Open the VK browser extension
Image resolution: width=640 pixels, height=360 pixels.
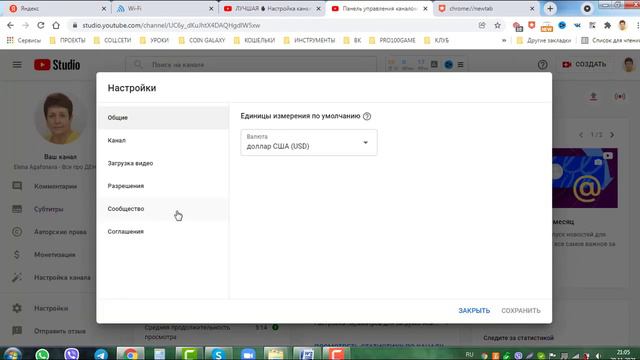(x=577, y=25)
